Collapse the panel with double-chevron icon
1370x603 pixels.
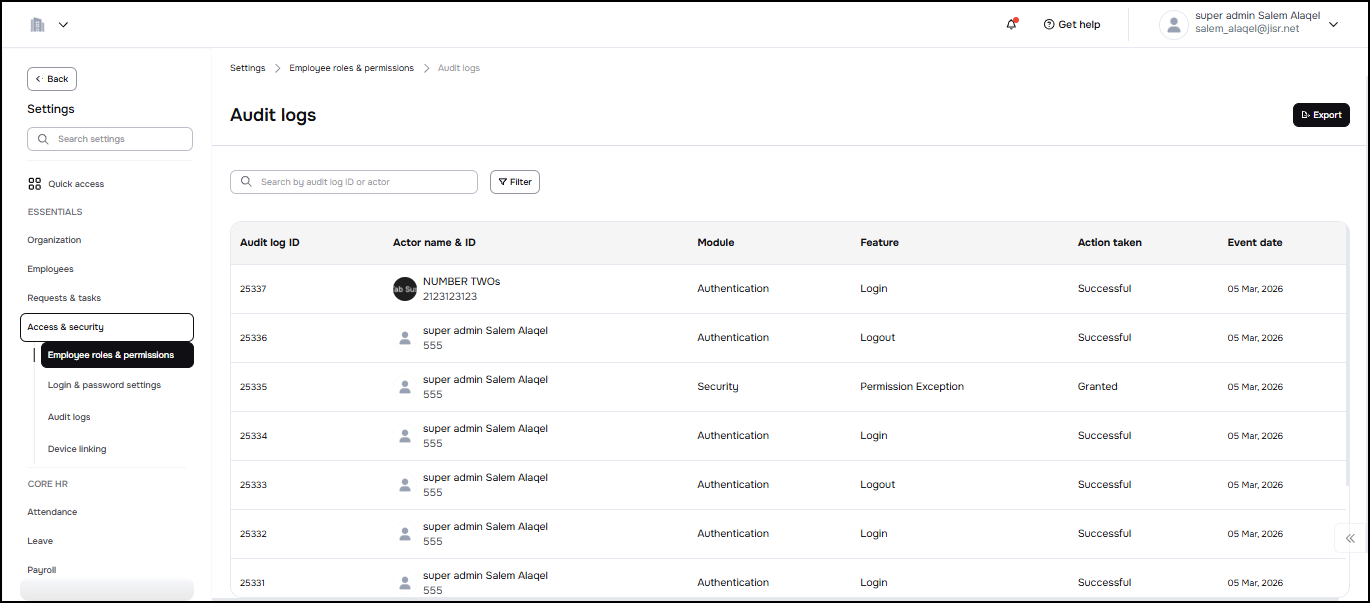click(x=1350, y=538)
